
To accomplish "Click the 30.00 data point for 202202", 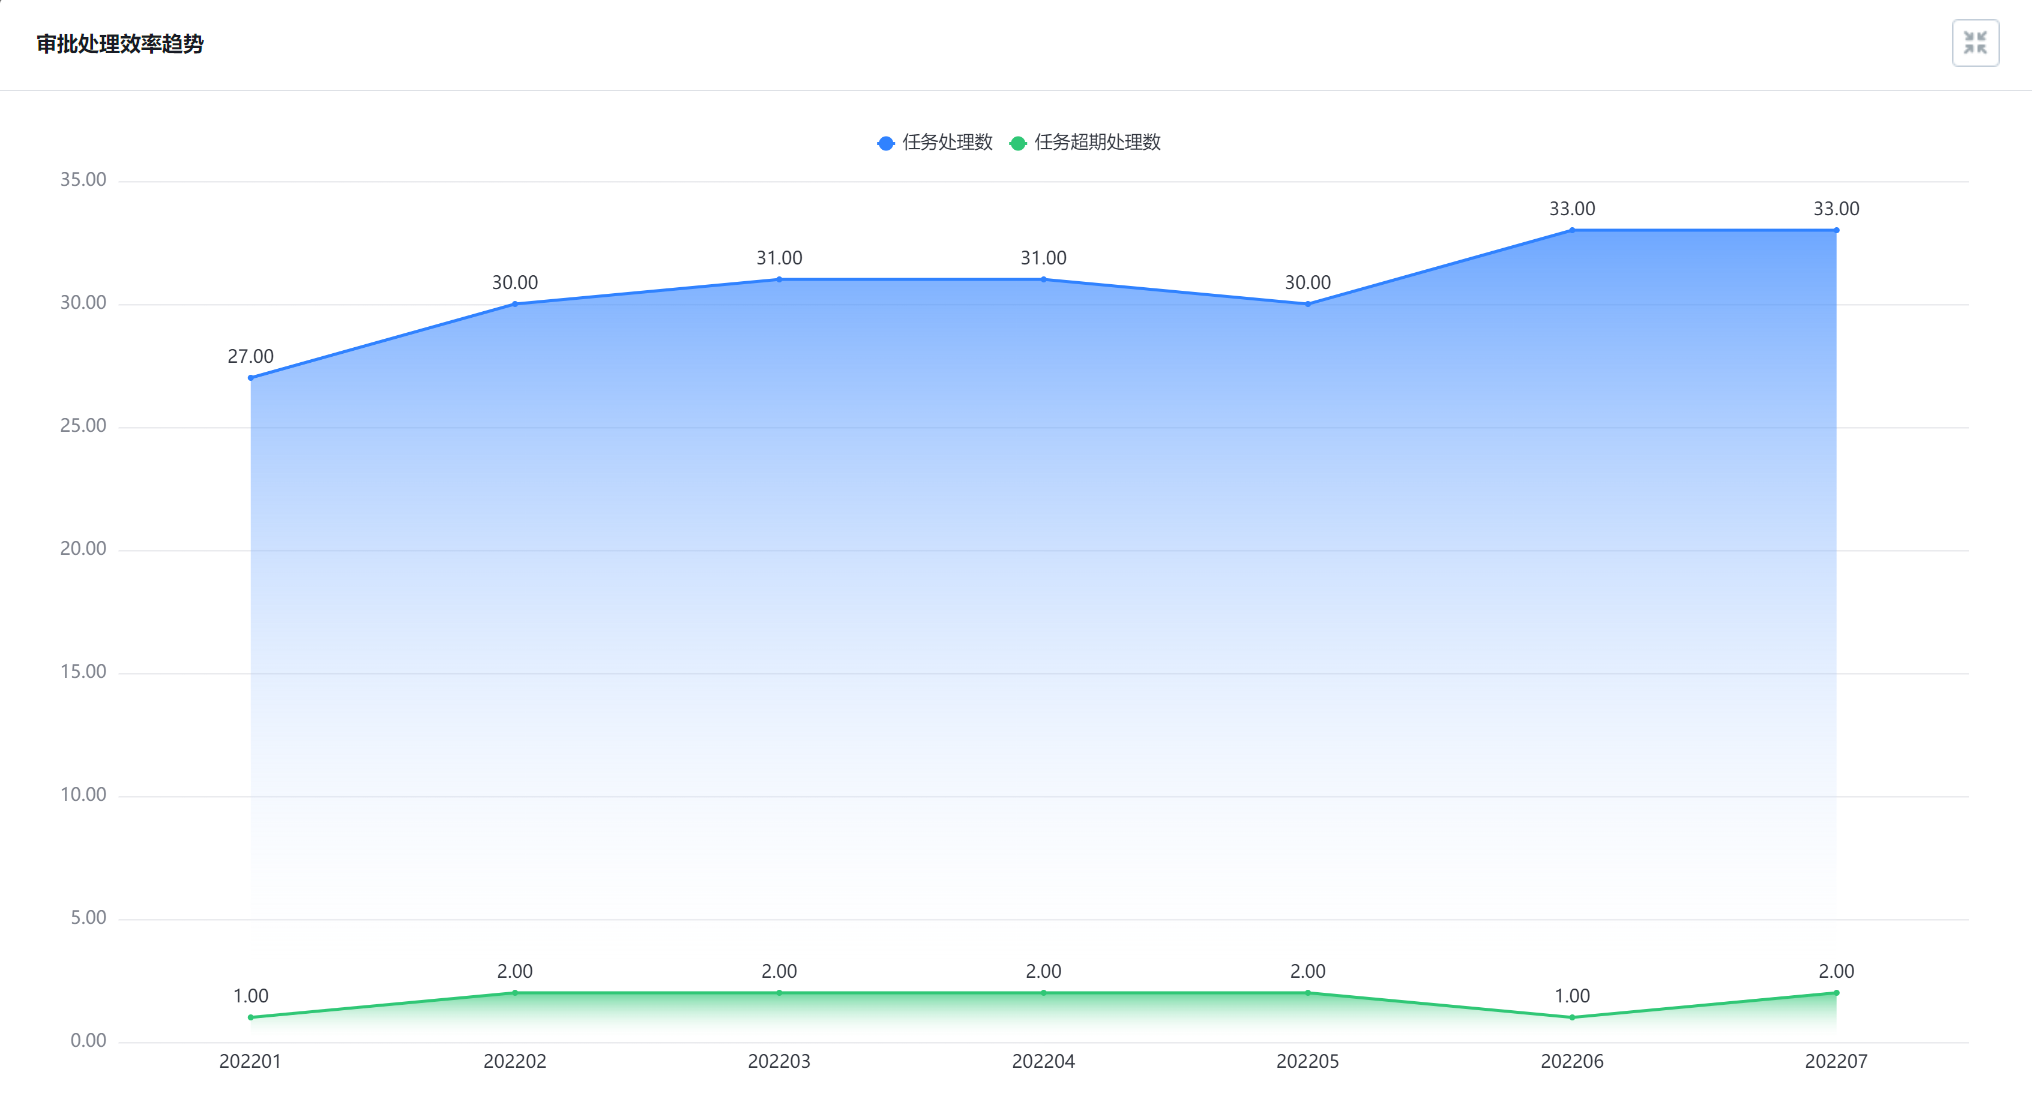I will click(515, 304).
